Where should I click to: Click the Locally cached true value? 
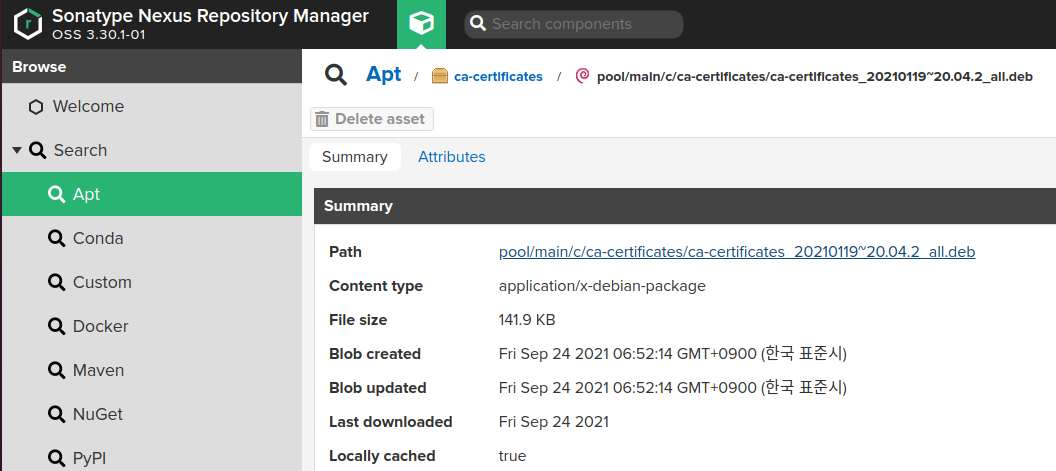point(513,456)
